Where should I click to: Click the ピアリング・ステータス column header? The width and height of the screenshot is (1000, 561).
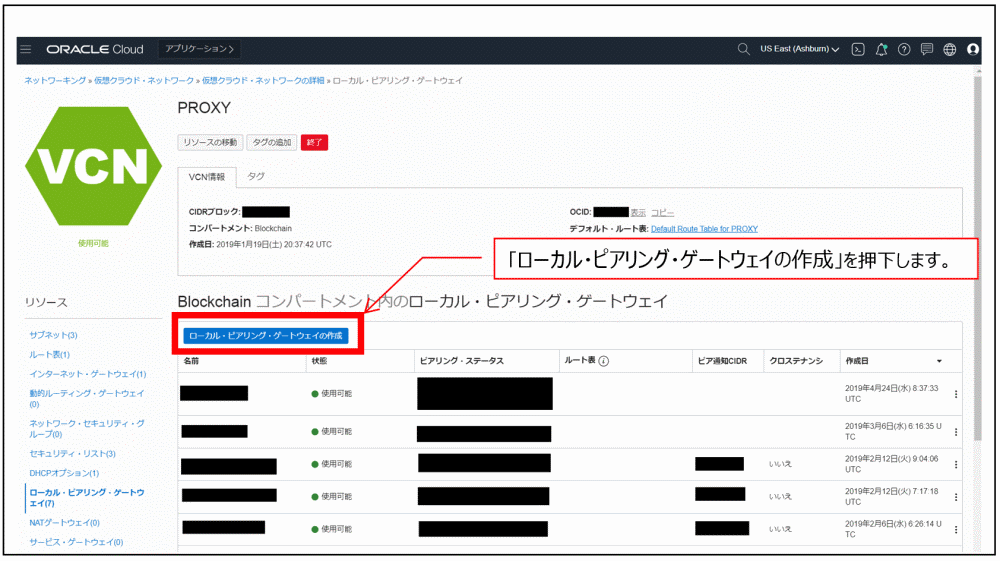click(462, 361)
